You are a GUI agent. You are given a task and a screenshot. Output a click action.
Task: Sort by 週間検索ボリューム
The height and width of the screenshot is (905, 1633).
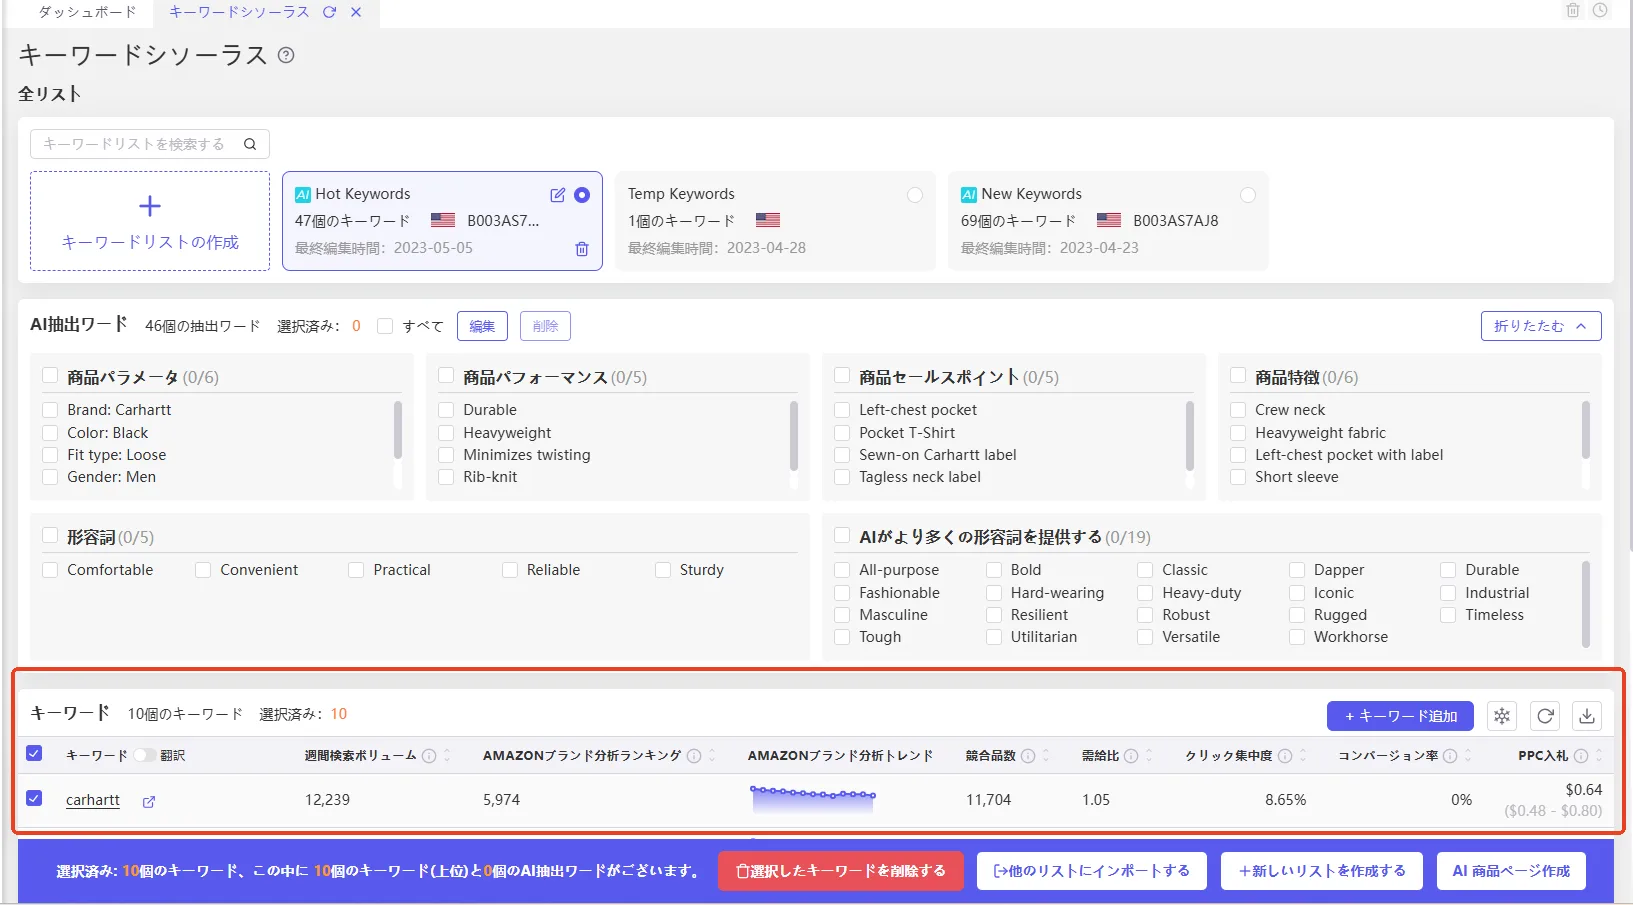click(447, 756)
